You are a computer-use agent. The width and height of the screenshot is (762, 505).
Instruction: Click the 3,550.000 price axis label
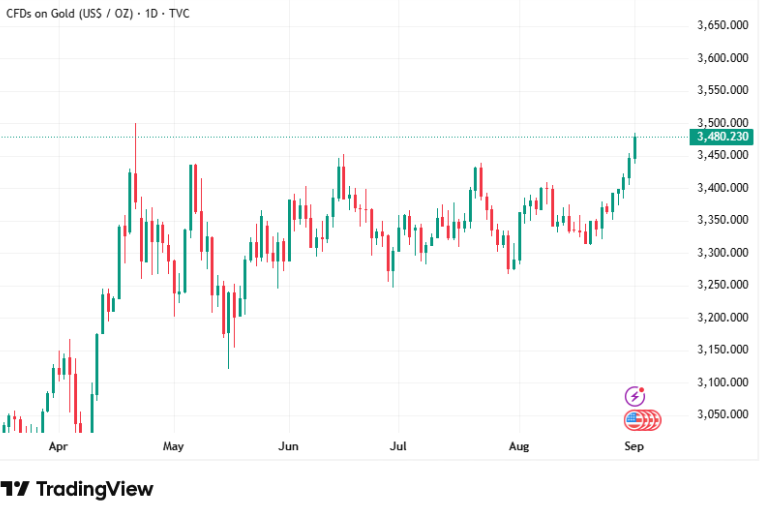pos(722,90)
